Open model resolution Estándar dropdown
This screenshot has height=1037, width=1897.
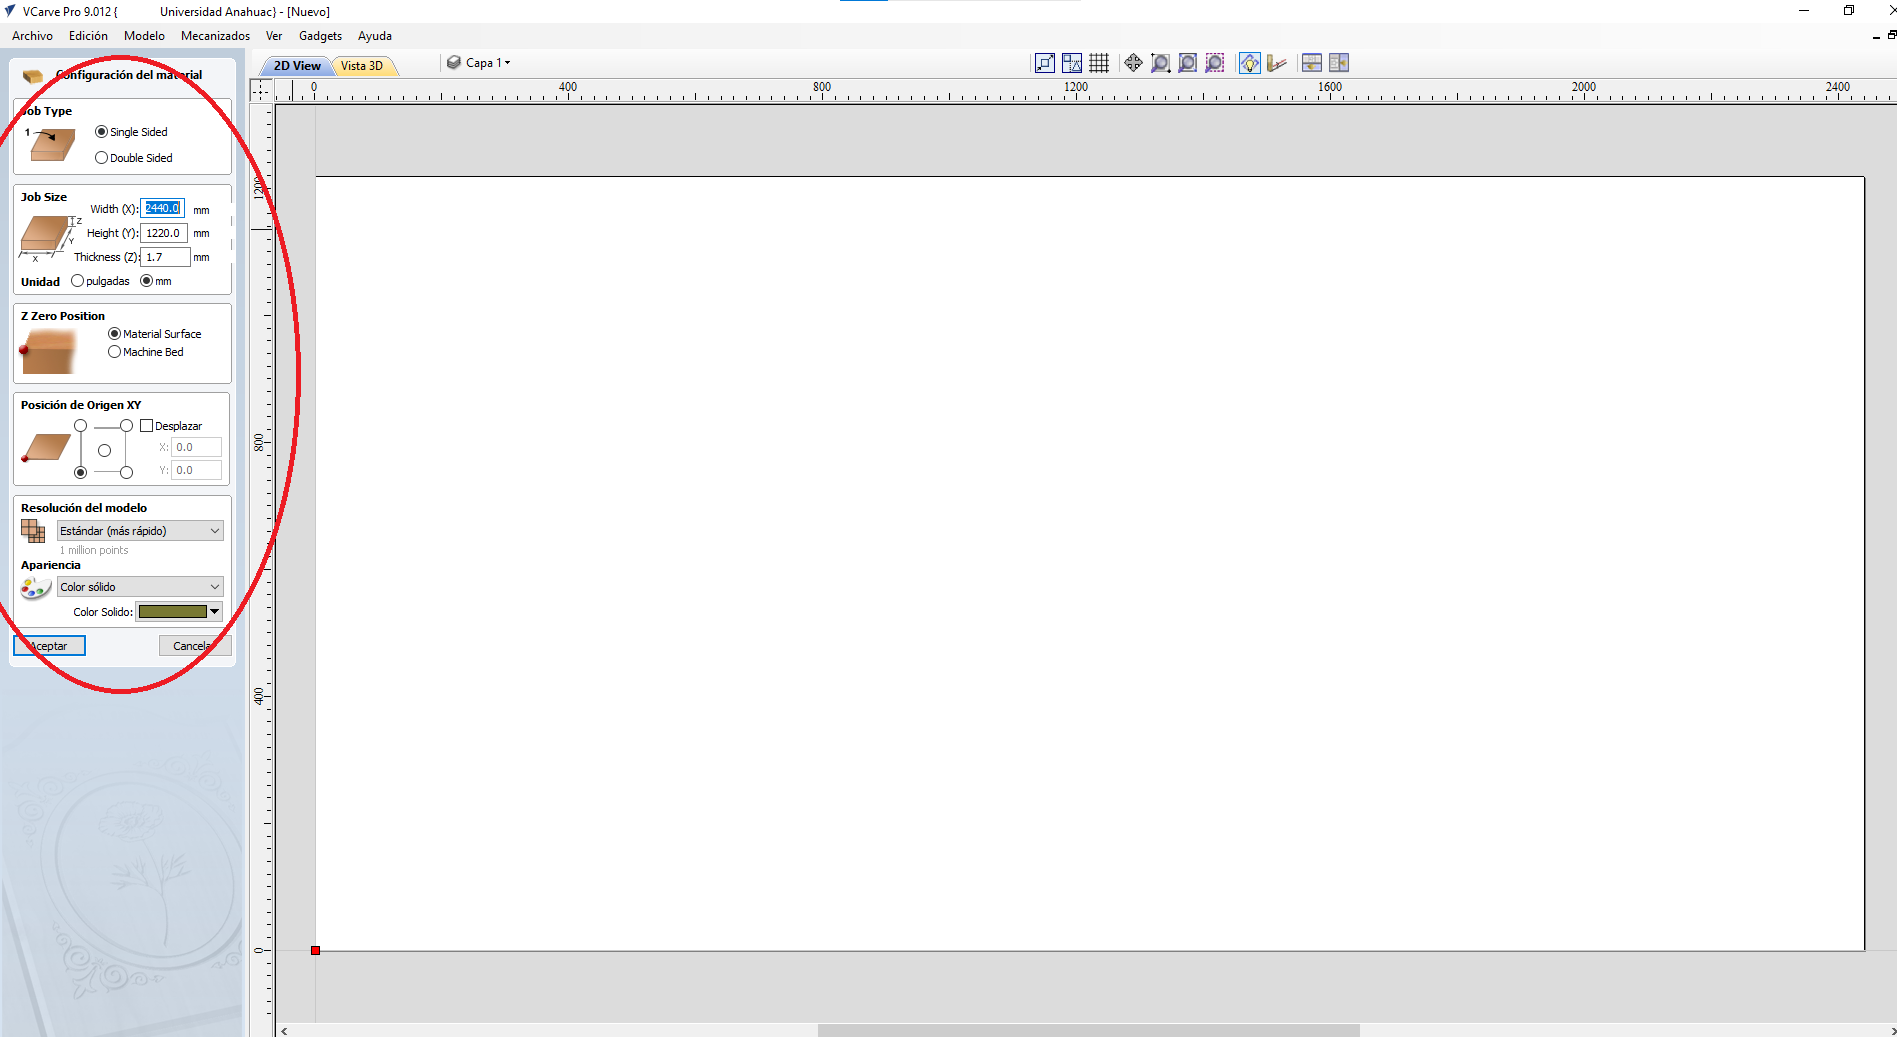pyautogui.click(x=140, y=531)
